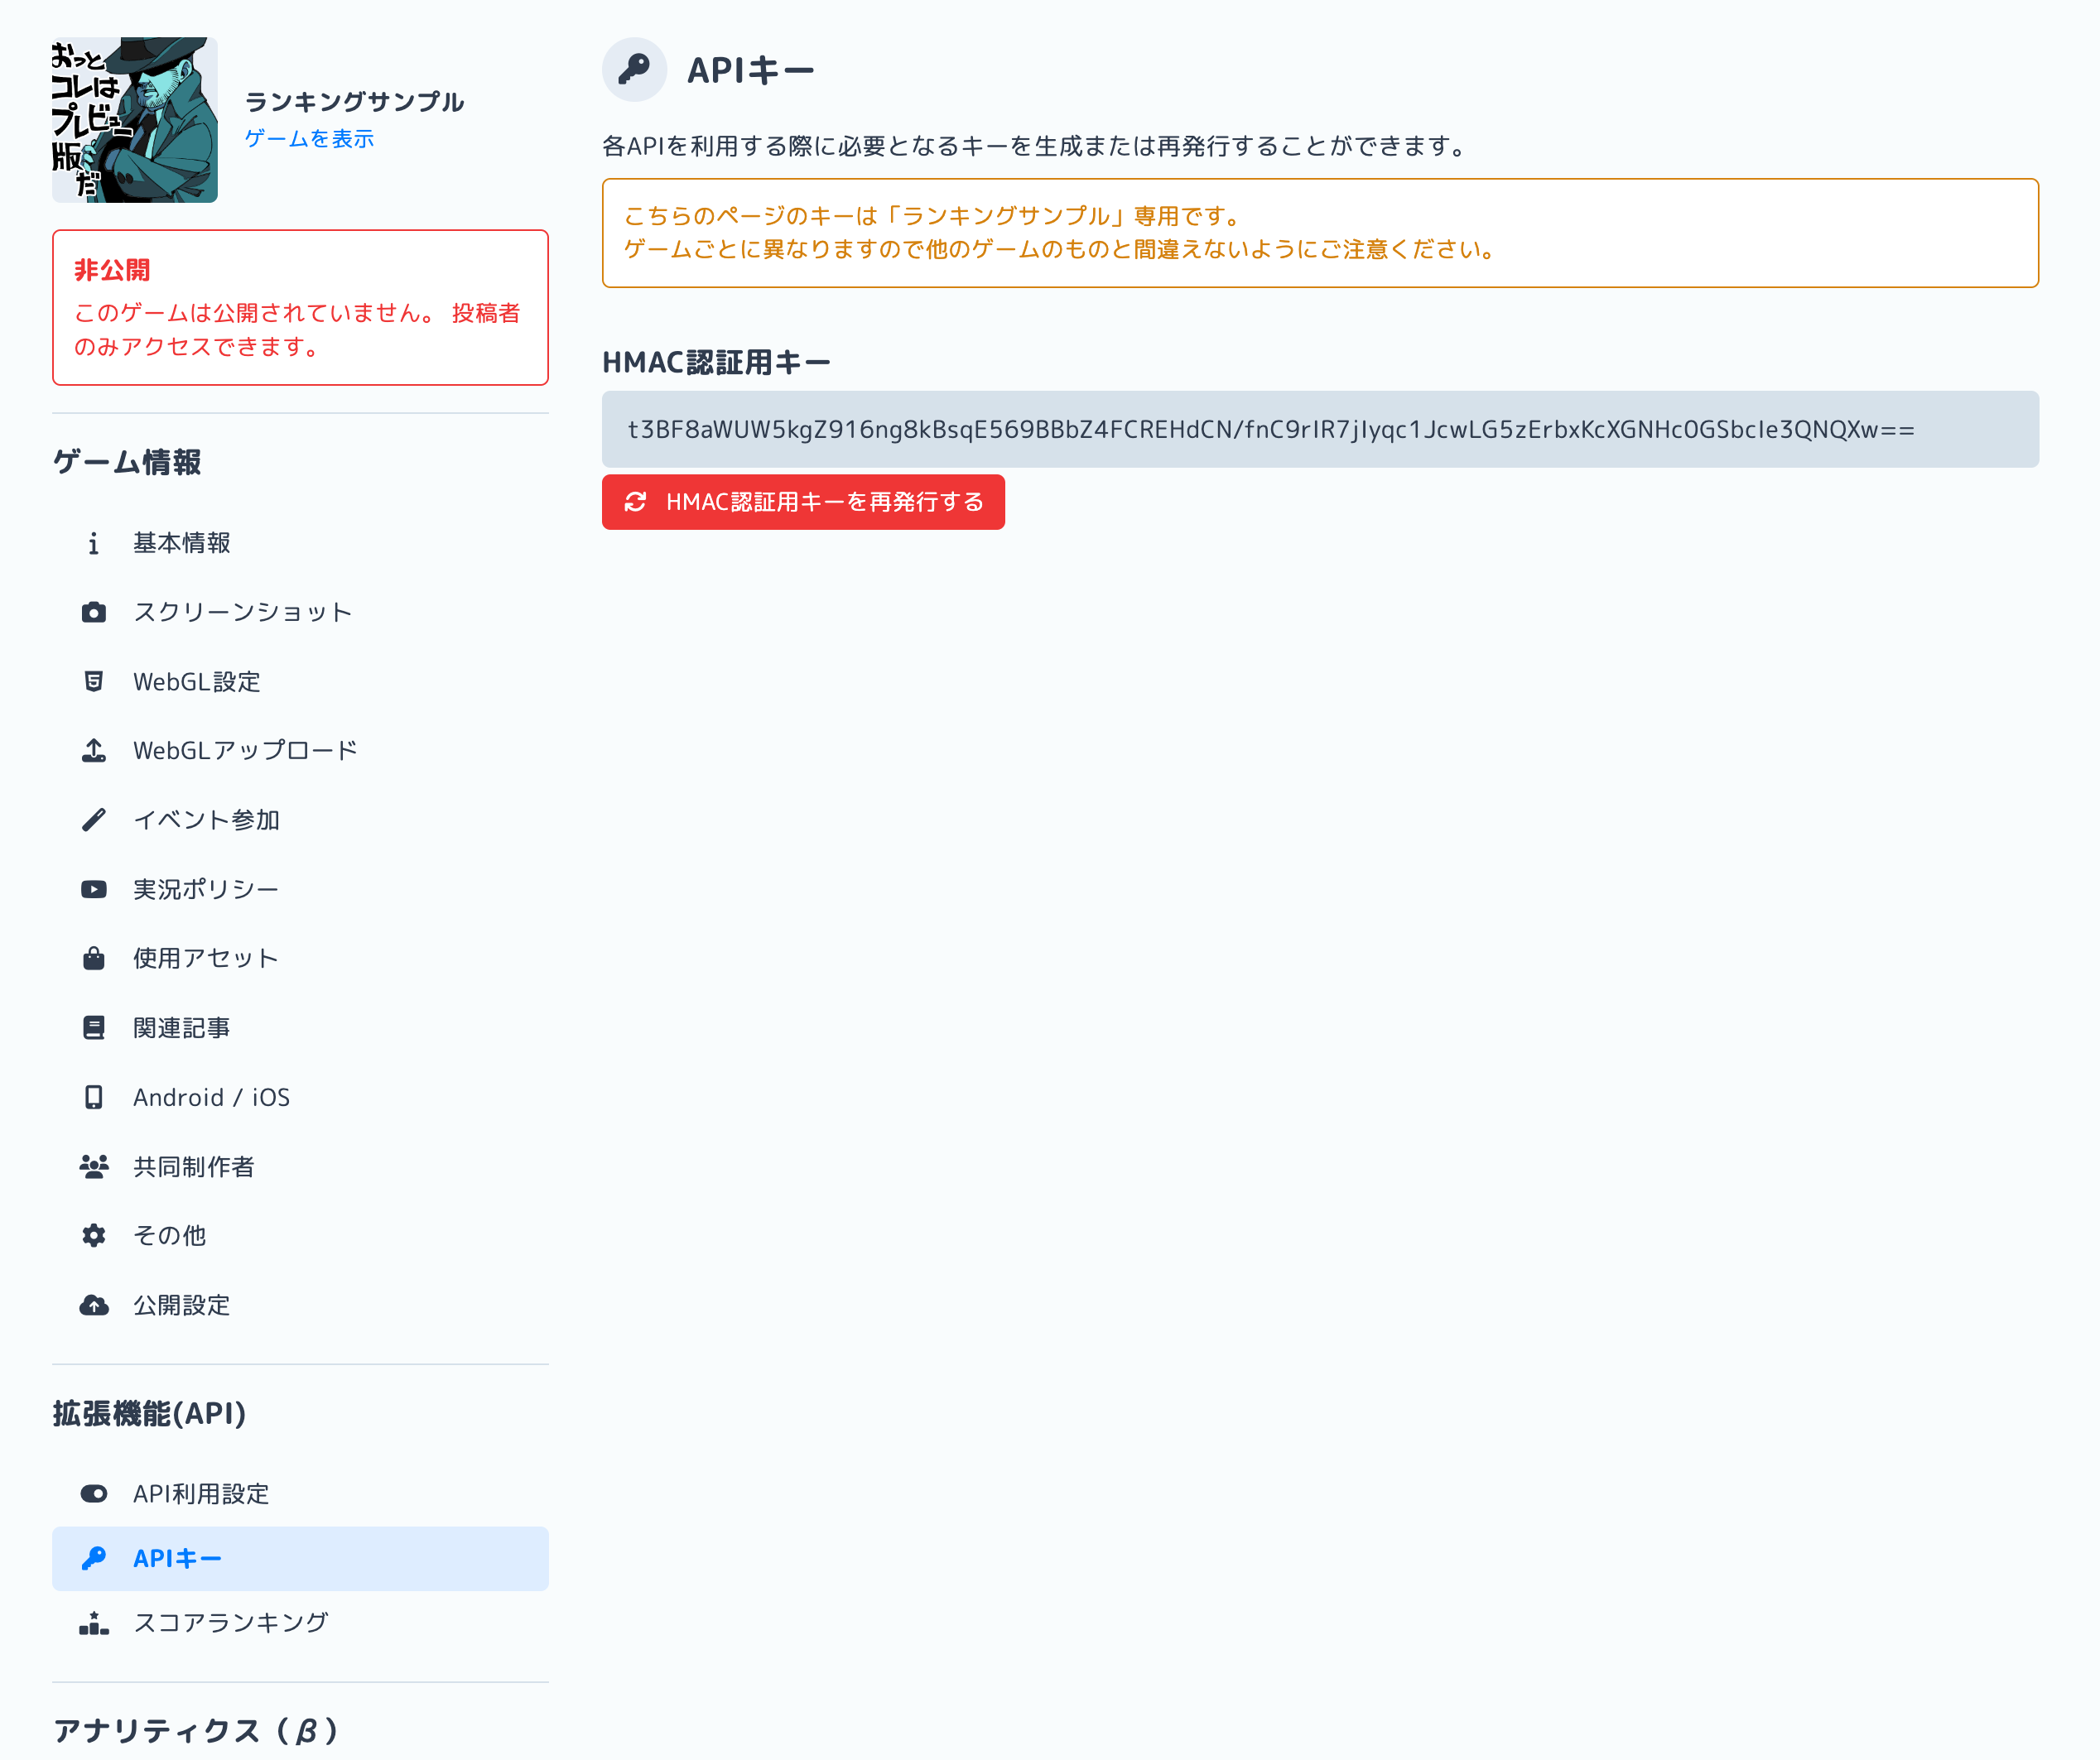Click the icon next to WebGL設定
This screenshot has width=2100, height=1760.
click(x=94, y=681)
